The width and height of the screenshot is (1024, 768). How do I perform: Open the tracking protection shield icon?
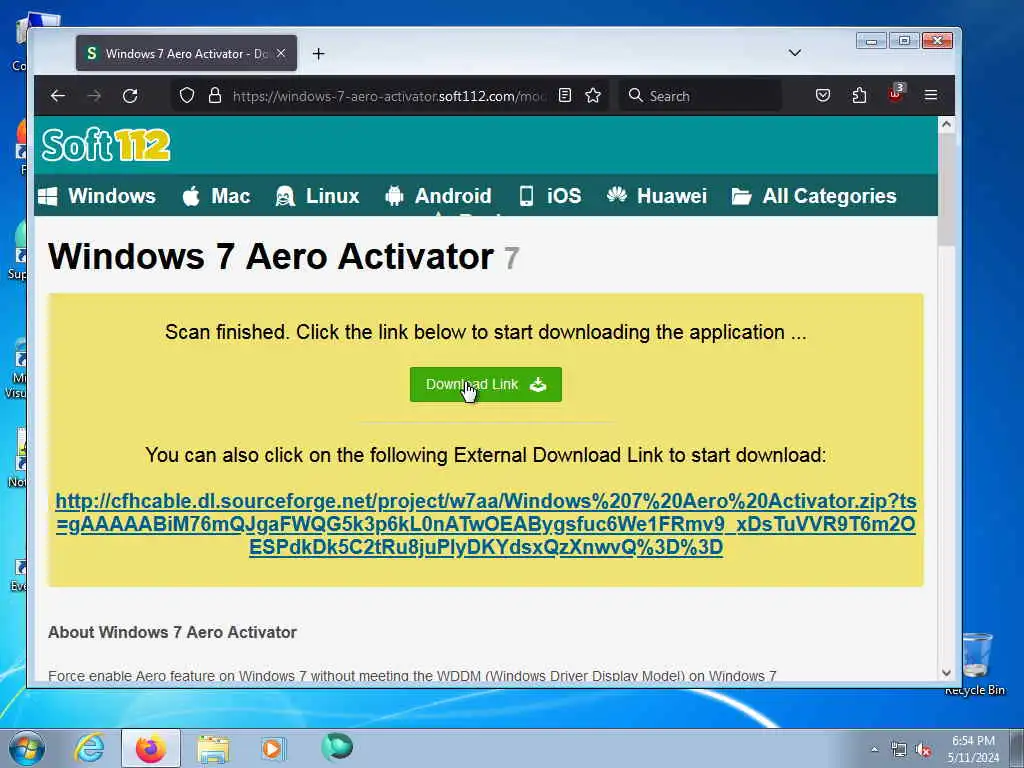(x=187, y=96)
